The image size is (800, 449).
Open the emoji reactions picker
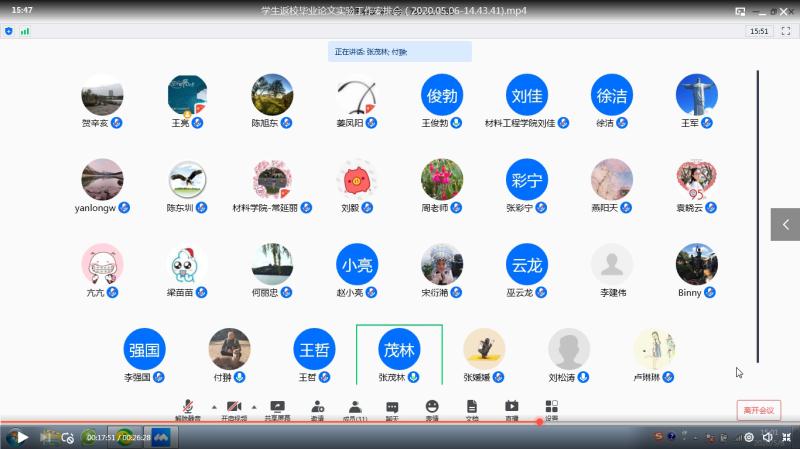432,407
